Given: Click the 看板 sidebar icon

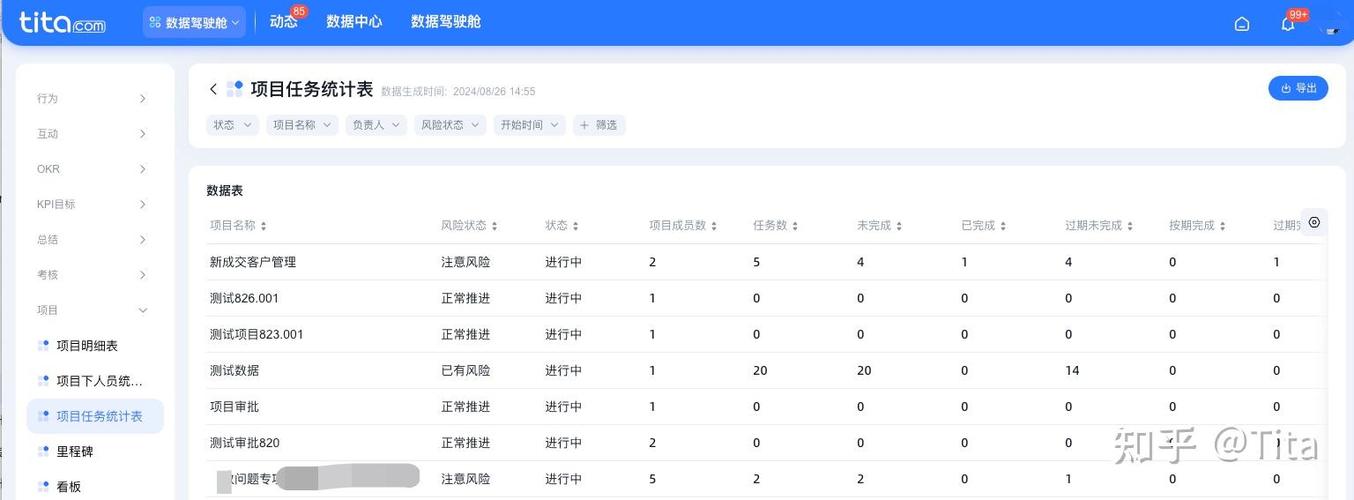Looking at the screenshot, I should click(43, 487).
